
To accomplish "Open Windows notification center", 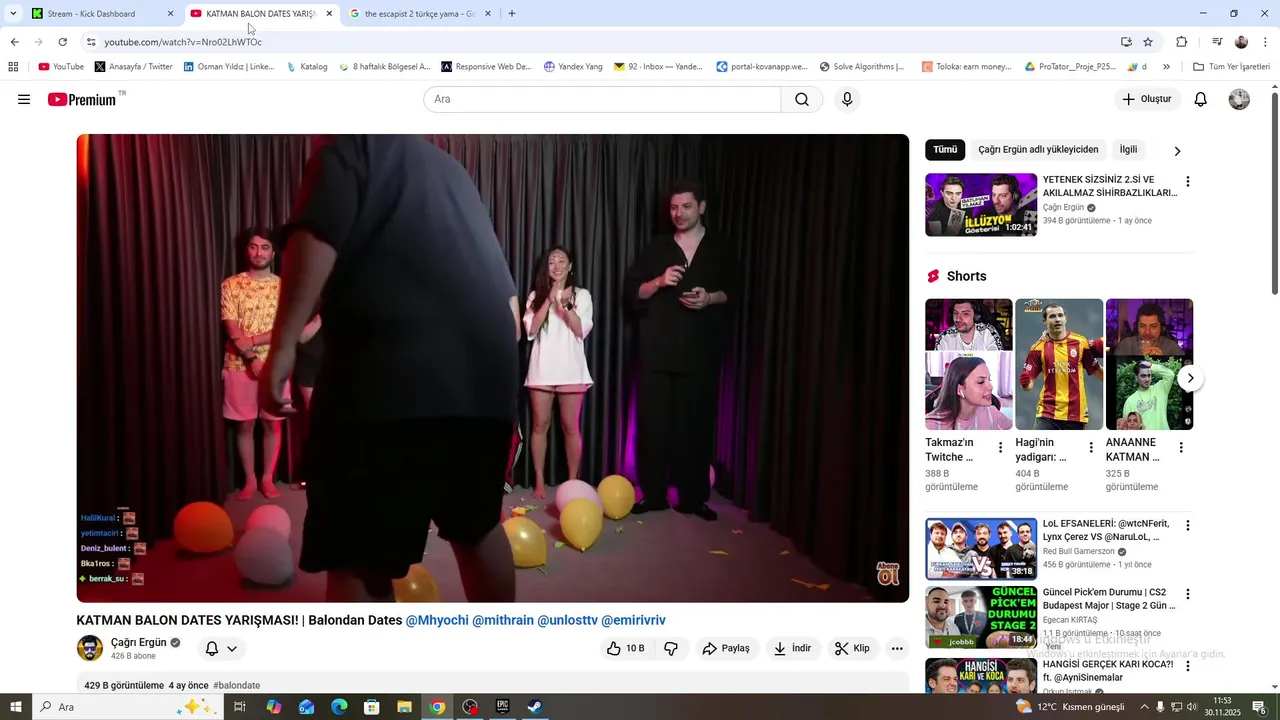I will pyautogui.click(x=1259, y=707).
